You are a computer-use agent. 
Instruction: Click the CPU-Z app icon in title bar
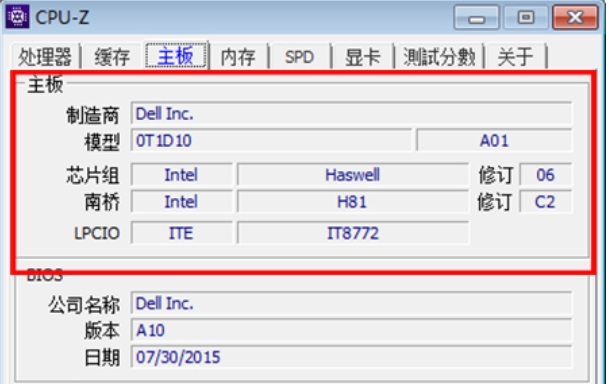17,17
